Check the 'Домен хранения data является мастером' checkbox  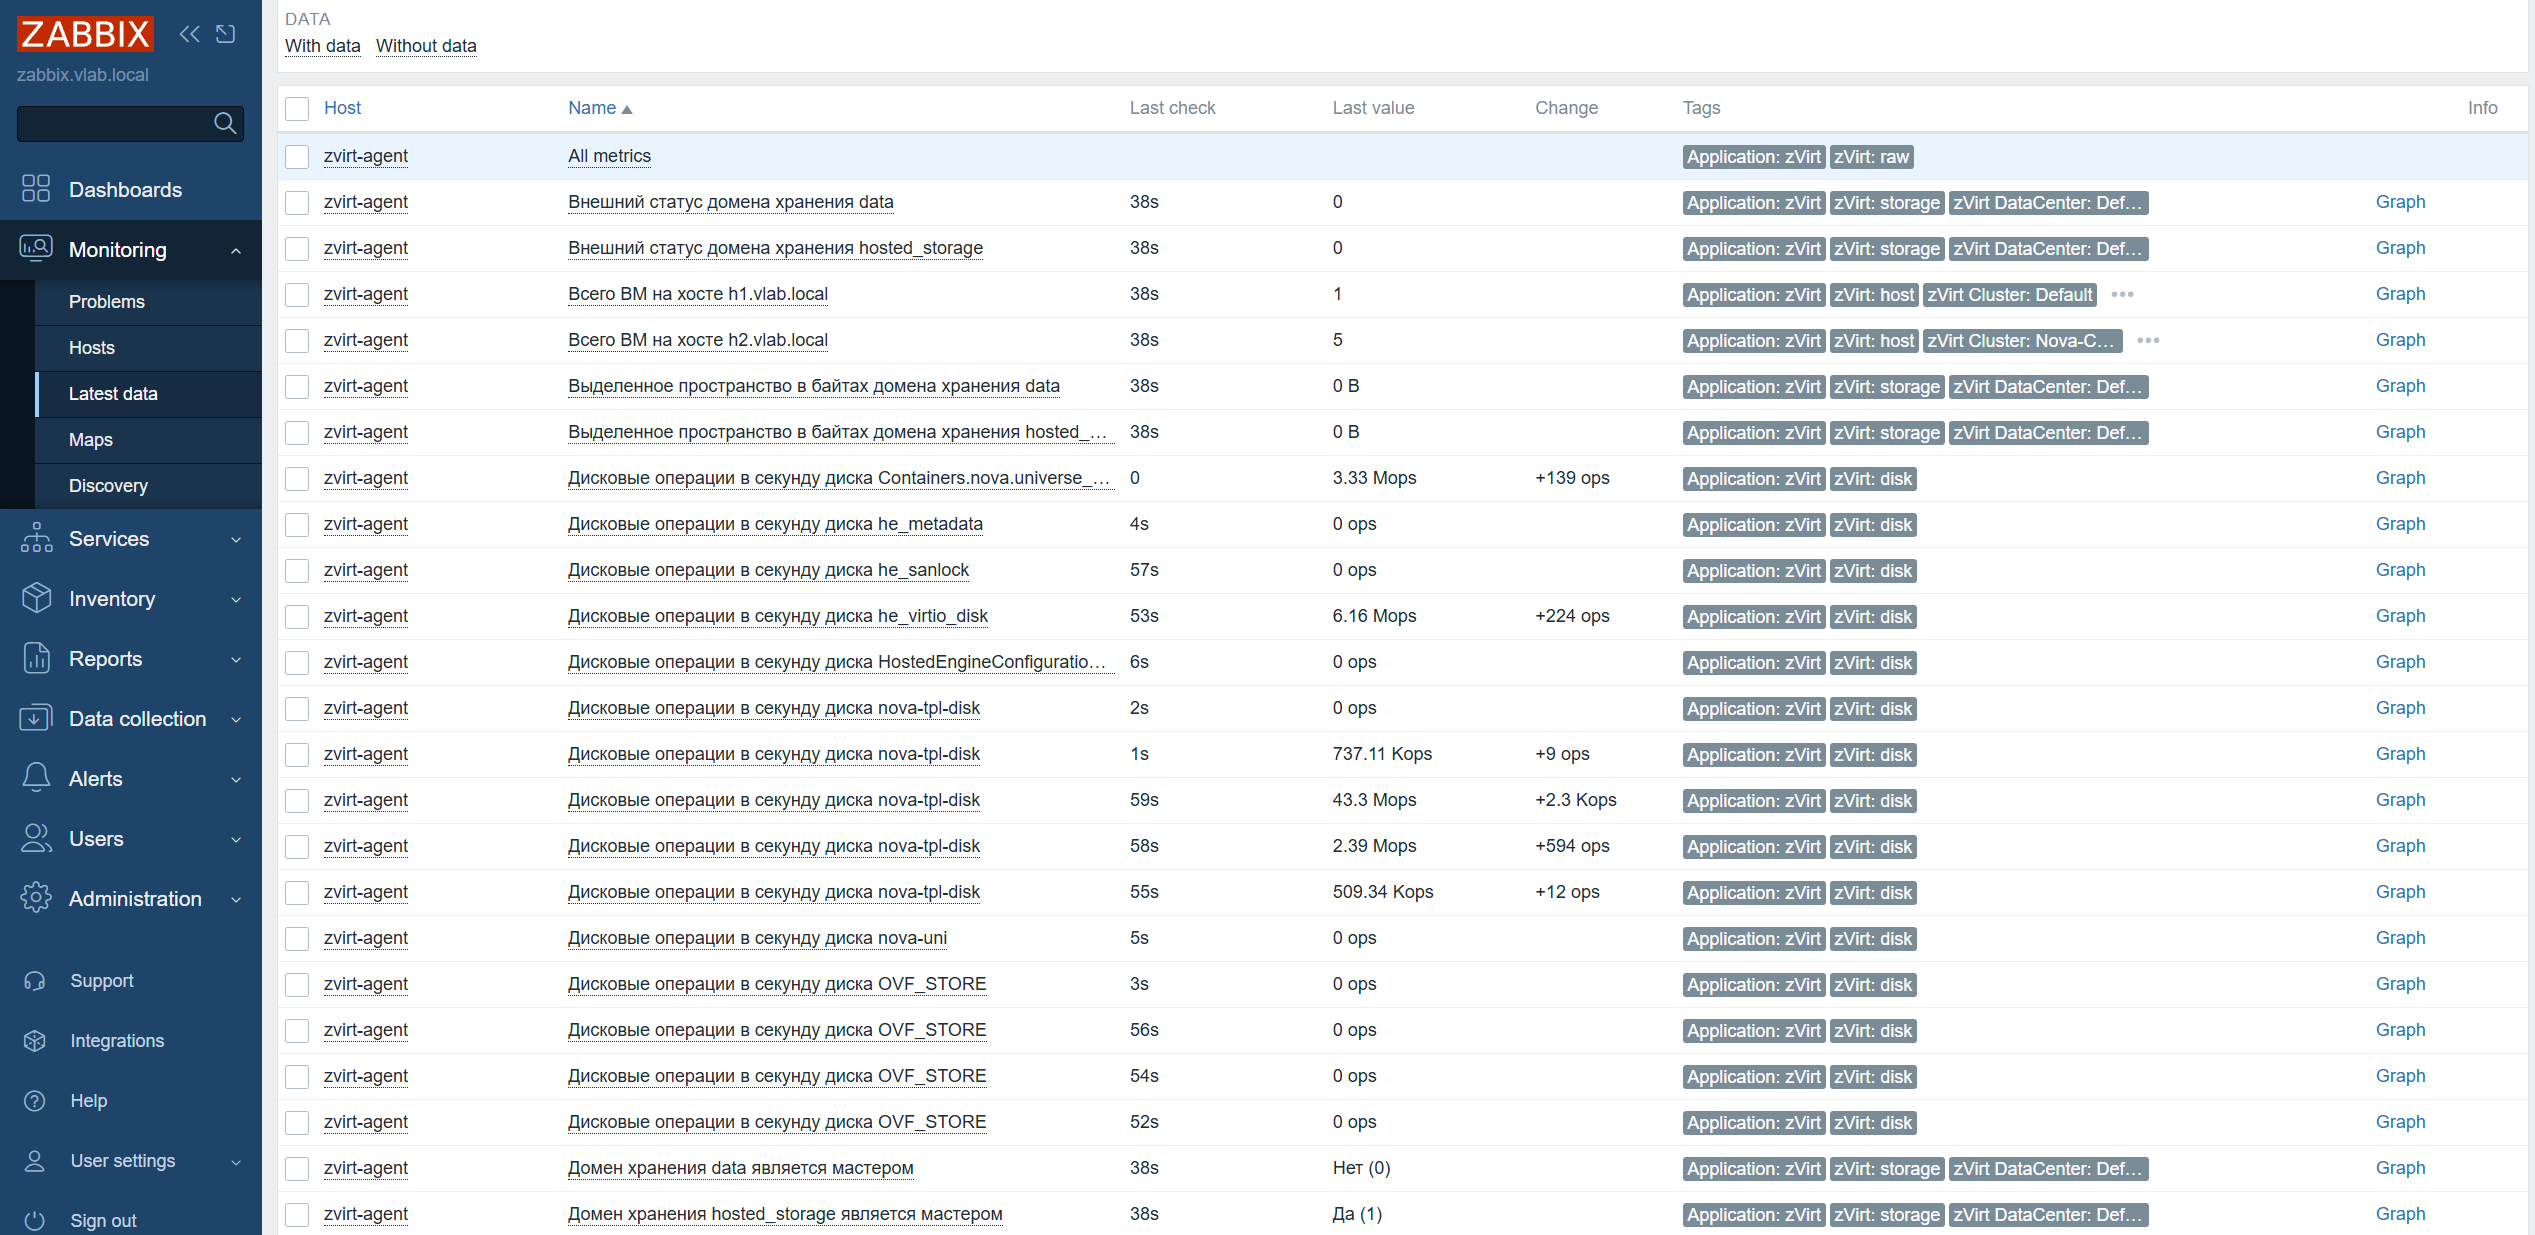pos(297,1168)
